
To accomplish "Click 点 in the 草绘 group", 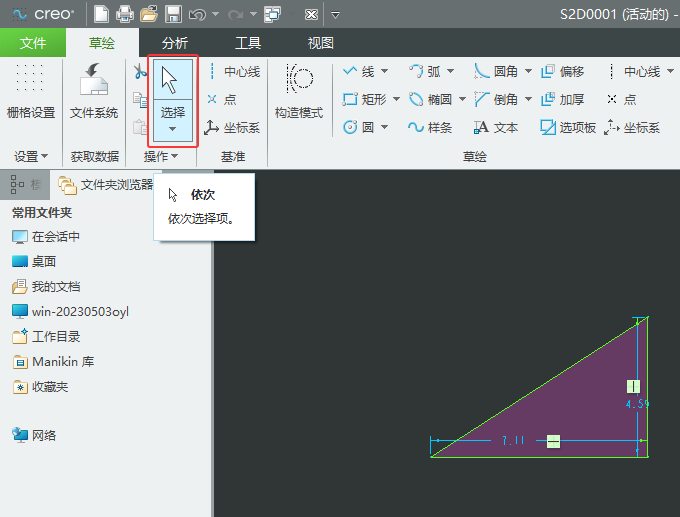I will (x=621, y=100).
